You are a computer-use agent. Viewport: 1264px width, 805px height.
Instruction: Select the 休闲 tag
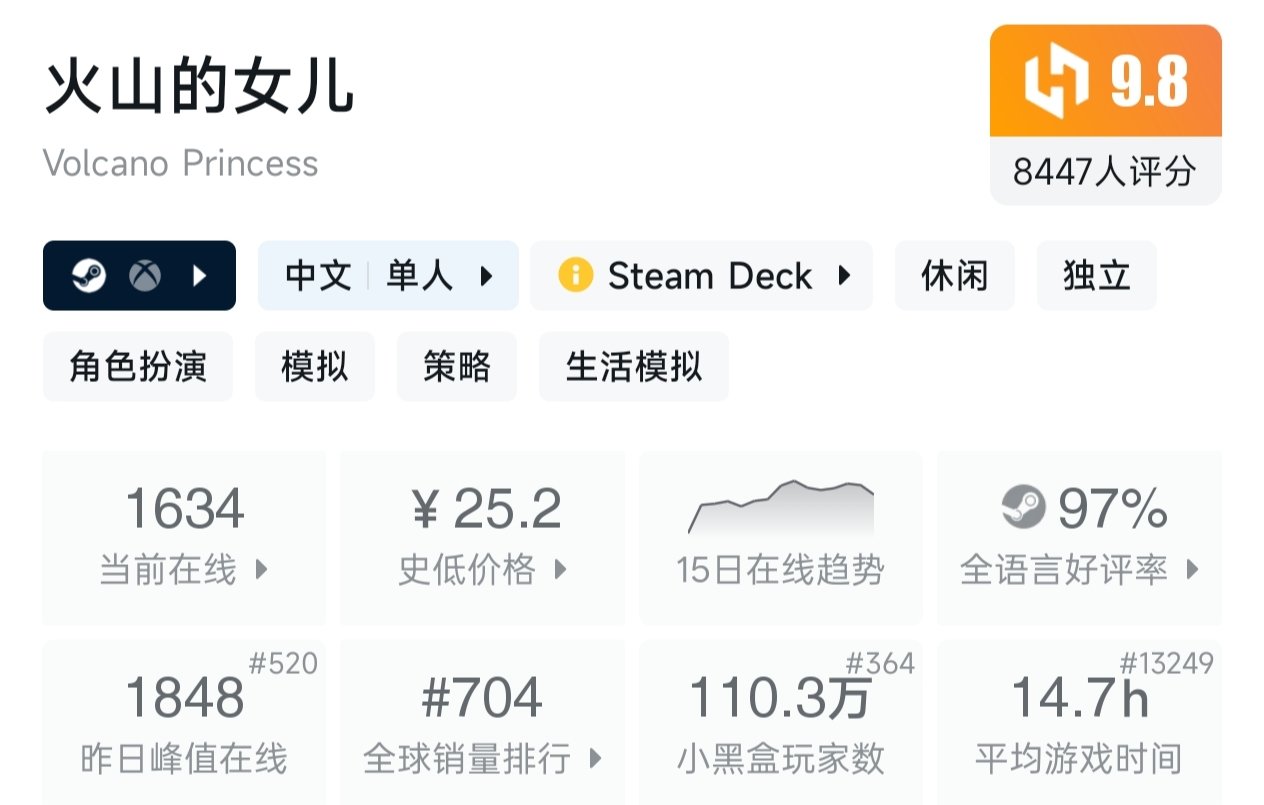tap(954, 276)
